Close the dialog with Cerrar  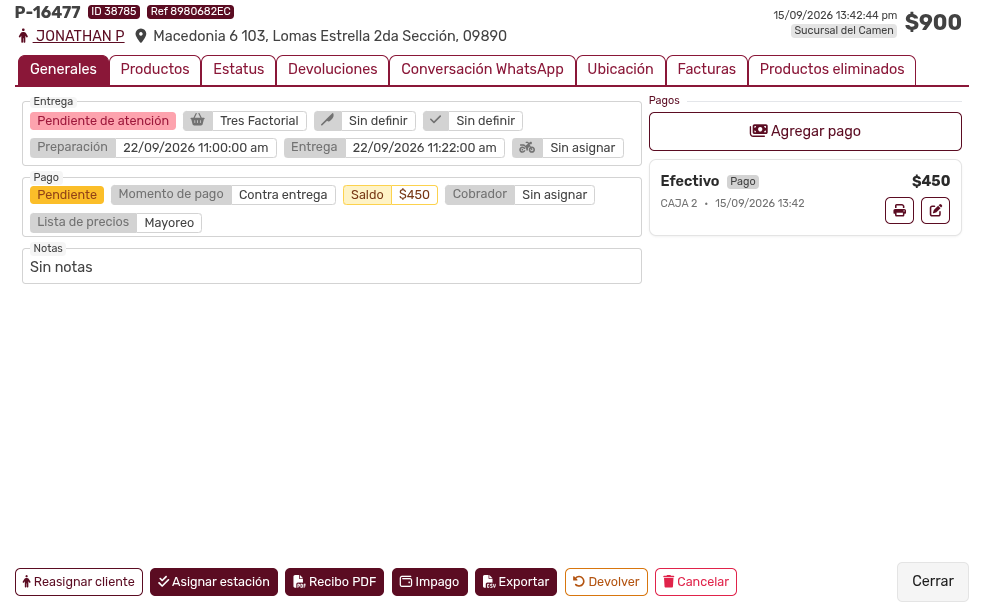point(933,582)
